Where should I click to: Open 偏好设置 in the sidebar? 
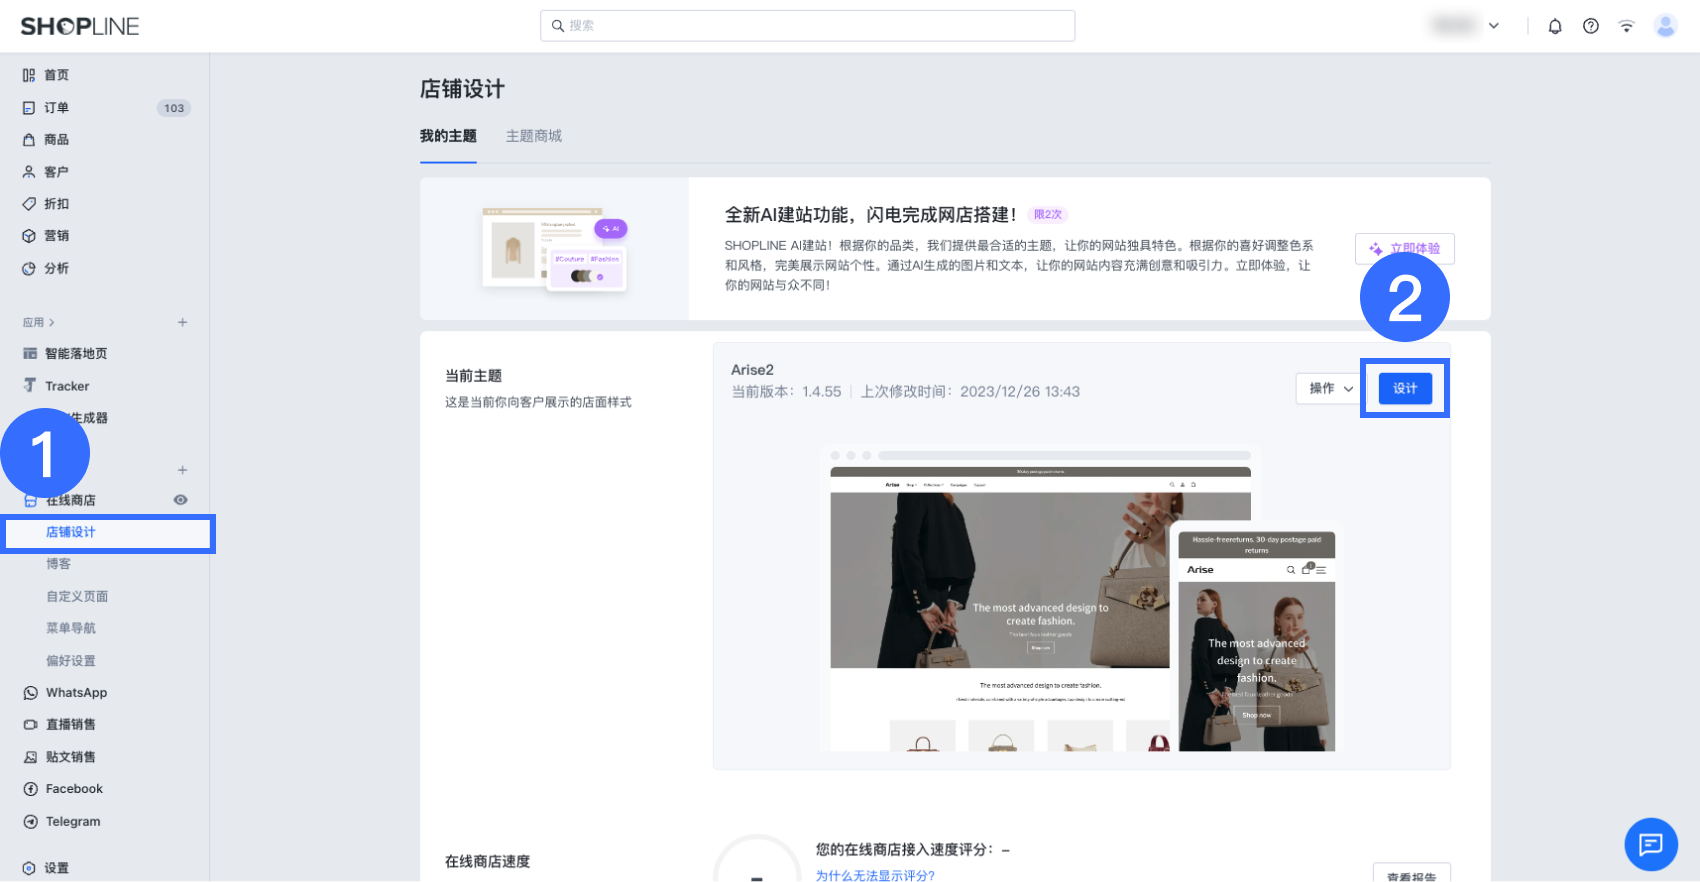click(71, 661)
